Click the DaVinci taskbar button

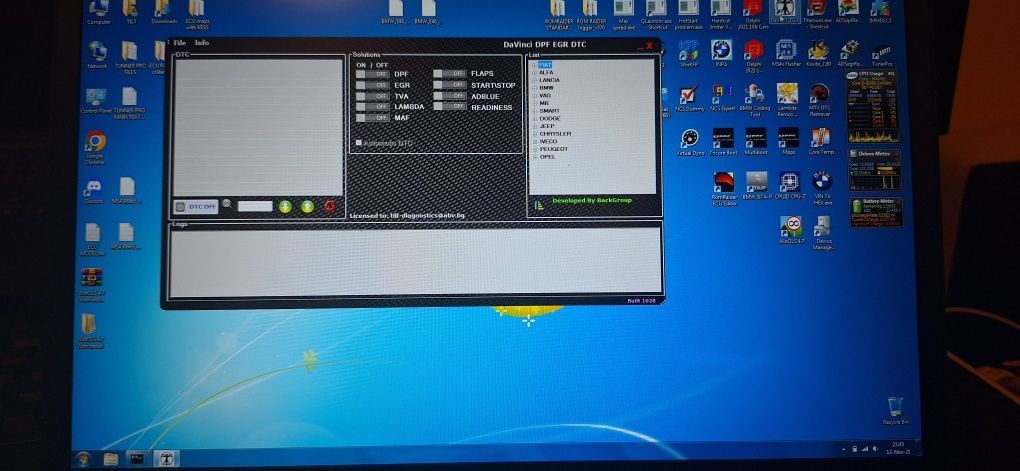(x=166, y=459)
